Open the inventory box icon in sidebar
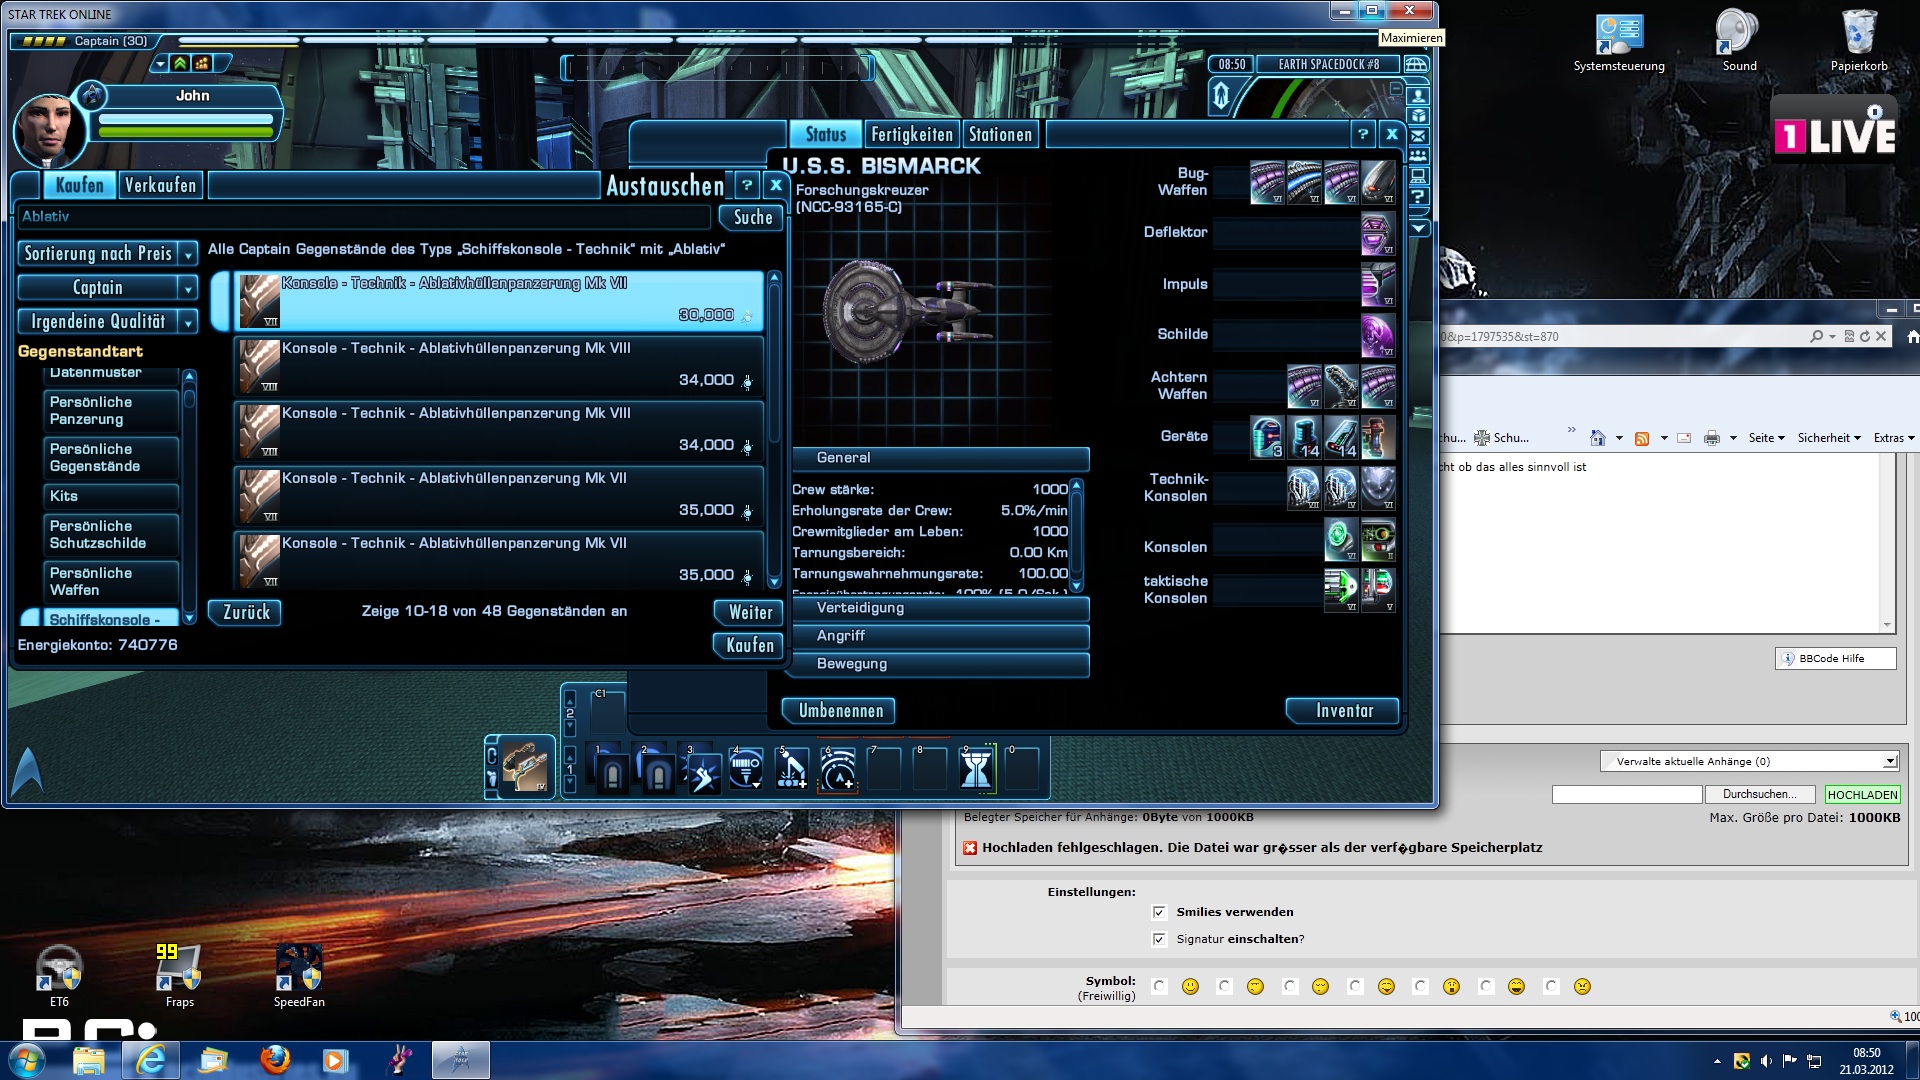This screenshot has height=1080, width=1920. (x=1418, y=116)
